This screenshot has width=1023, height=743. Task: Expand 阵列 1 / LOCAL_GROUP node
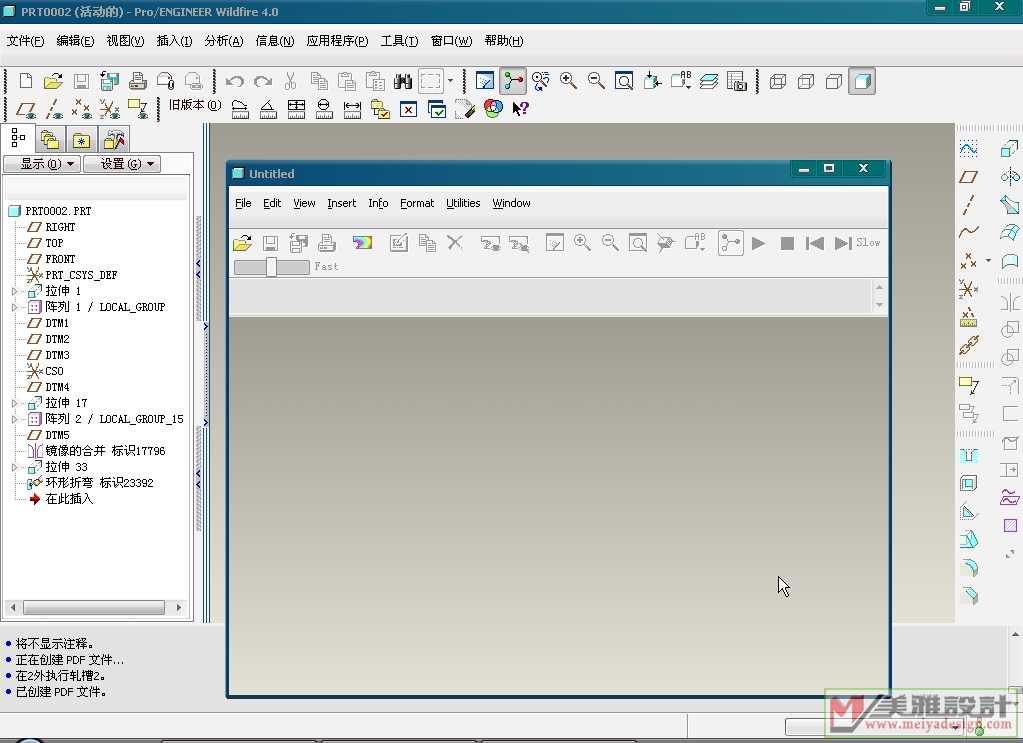click(14, 307)
